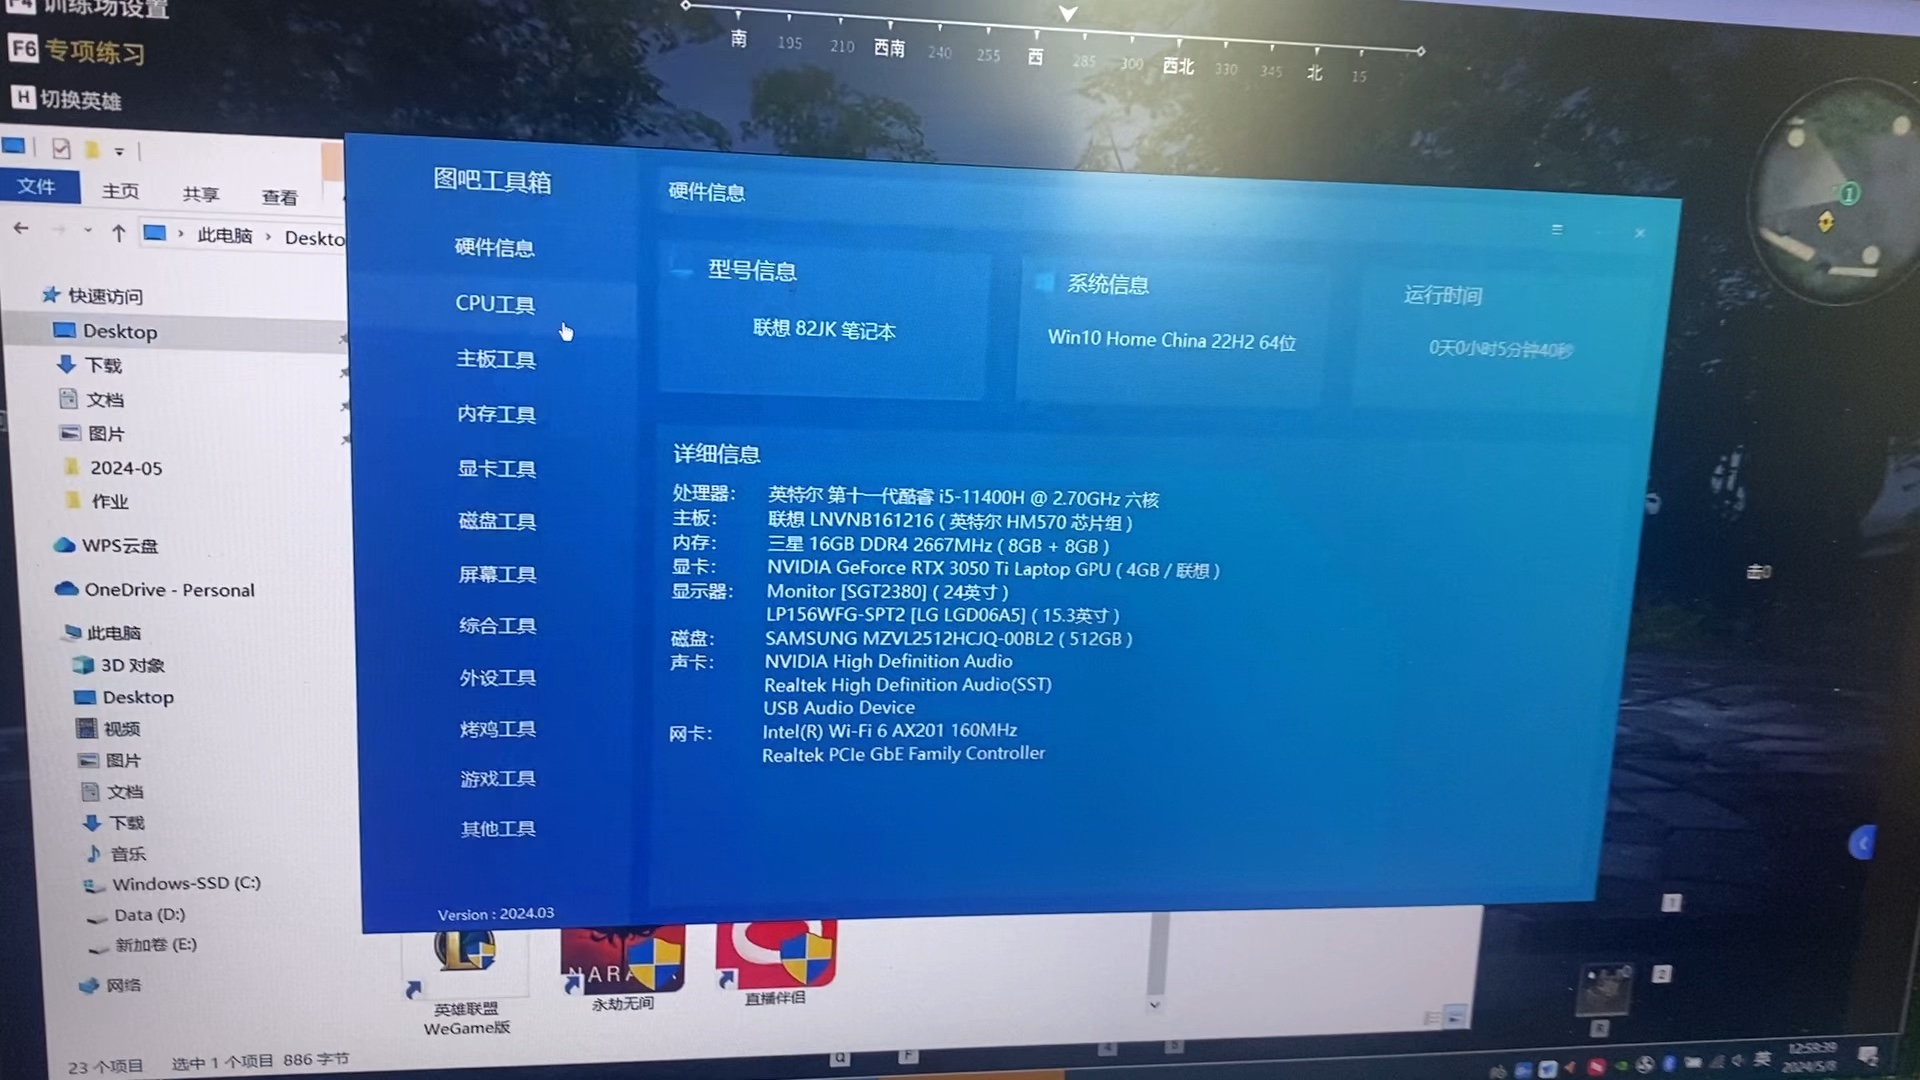This screenshot has width=1920, height=1080.
Task: Select 游戏工具 (Game Tool) icon
Action: [x=496, y=778]
